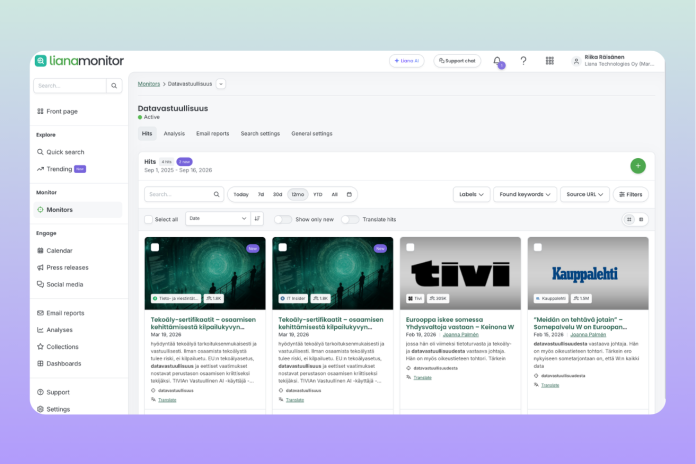
Task: Open Support chat
Action: coord(457,61)
